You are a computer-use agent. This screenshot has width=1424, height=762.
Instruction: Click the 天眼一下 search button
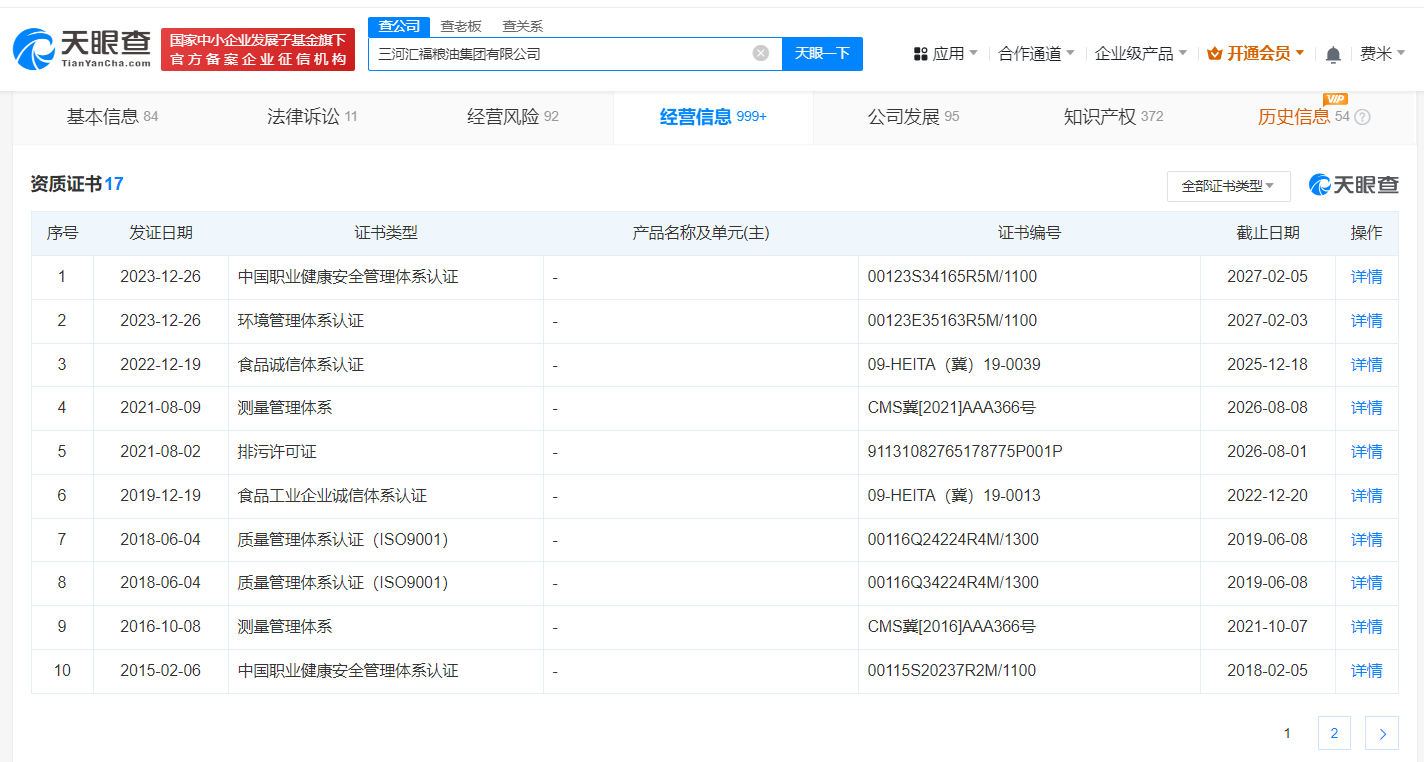click(x=822, y=54)
